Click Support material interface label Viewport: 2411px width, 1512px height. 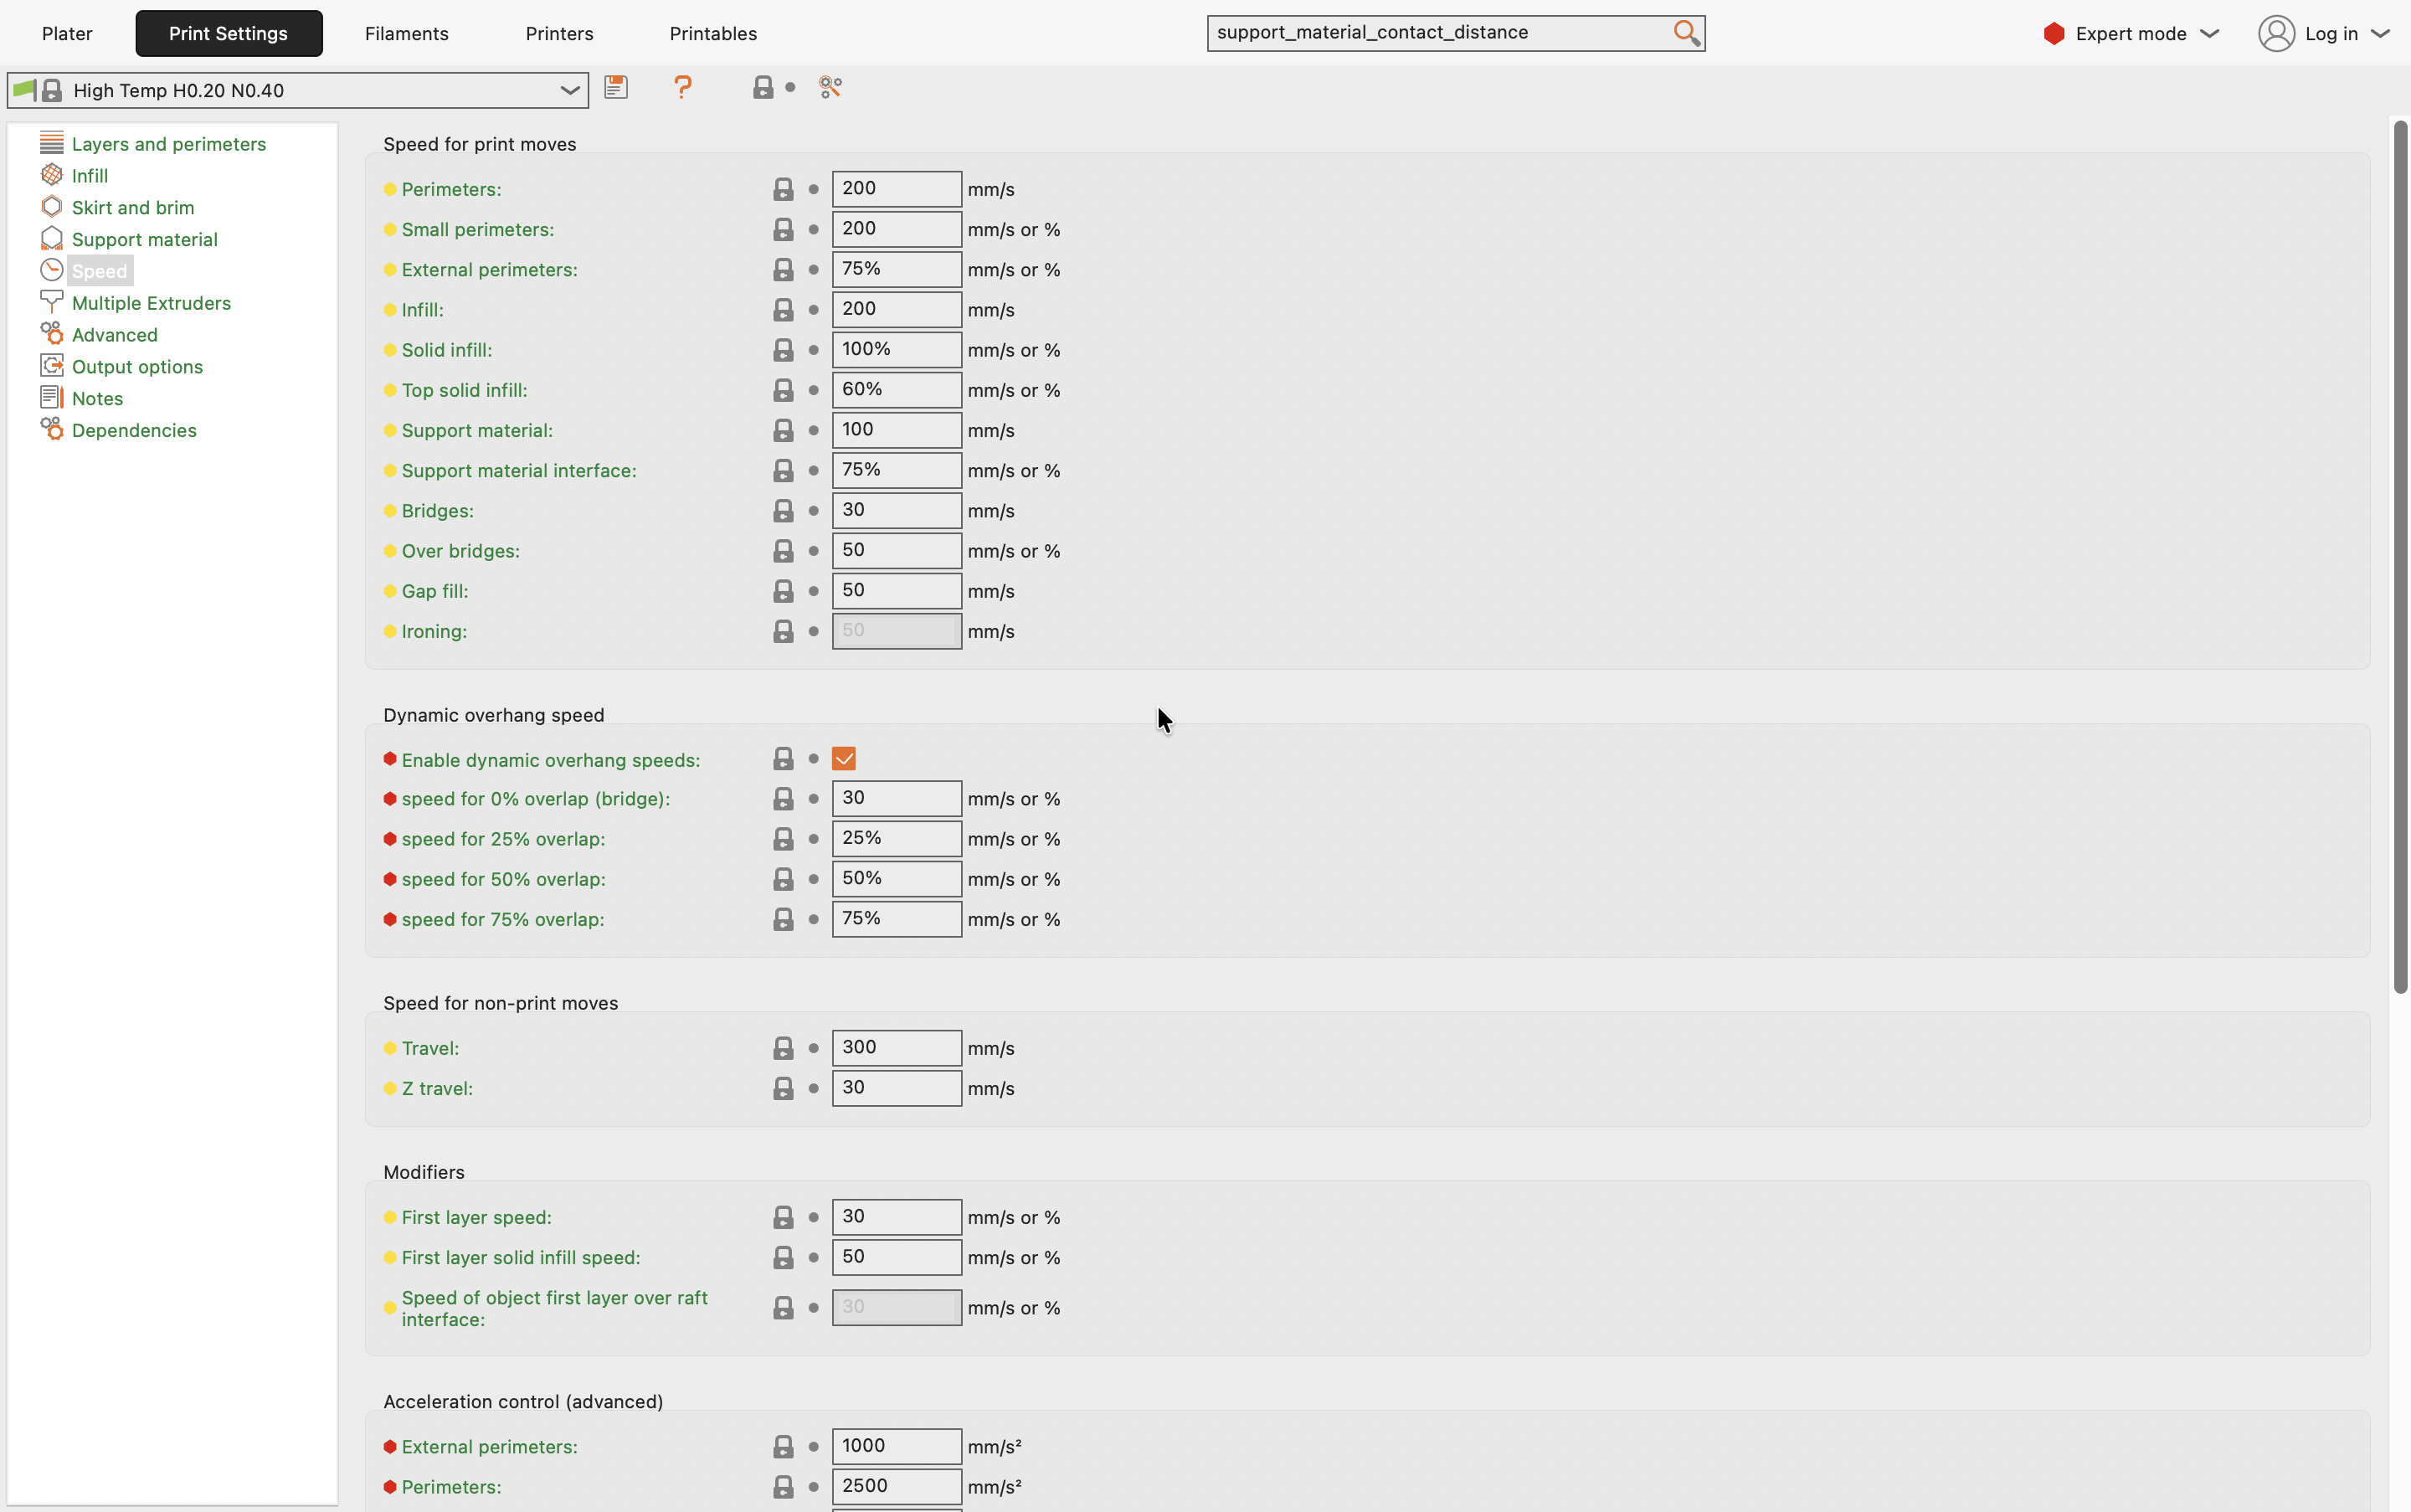pyautogui.click(x=519, y=471)
